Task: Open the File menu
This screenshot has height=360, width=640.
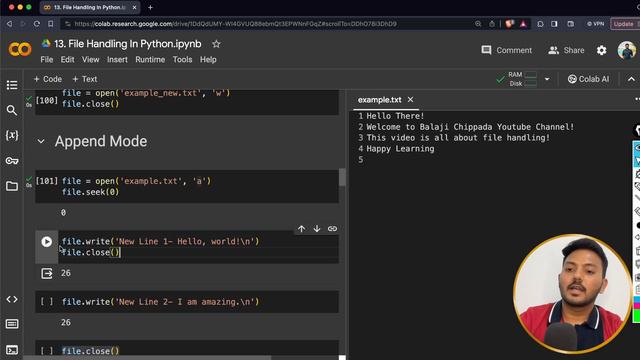Action: pyautogui.click(x=47, y=60)
